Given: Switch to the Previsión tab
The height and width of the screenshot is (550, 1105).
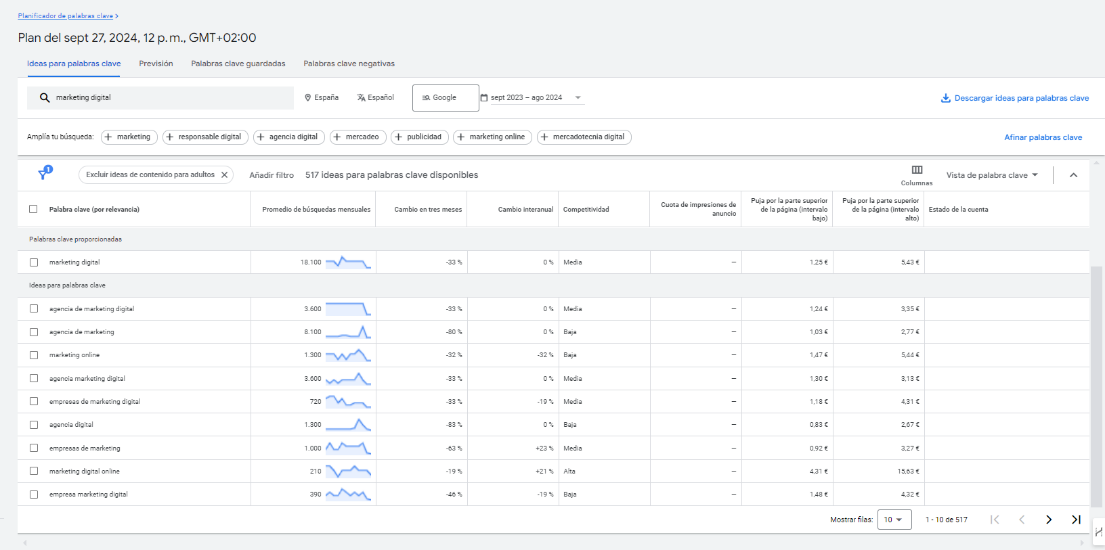Looking at the screenshot, I should pyautogui.click(x=156, y=63).
